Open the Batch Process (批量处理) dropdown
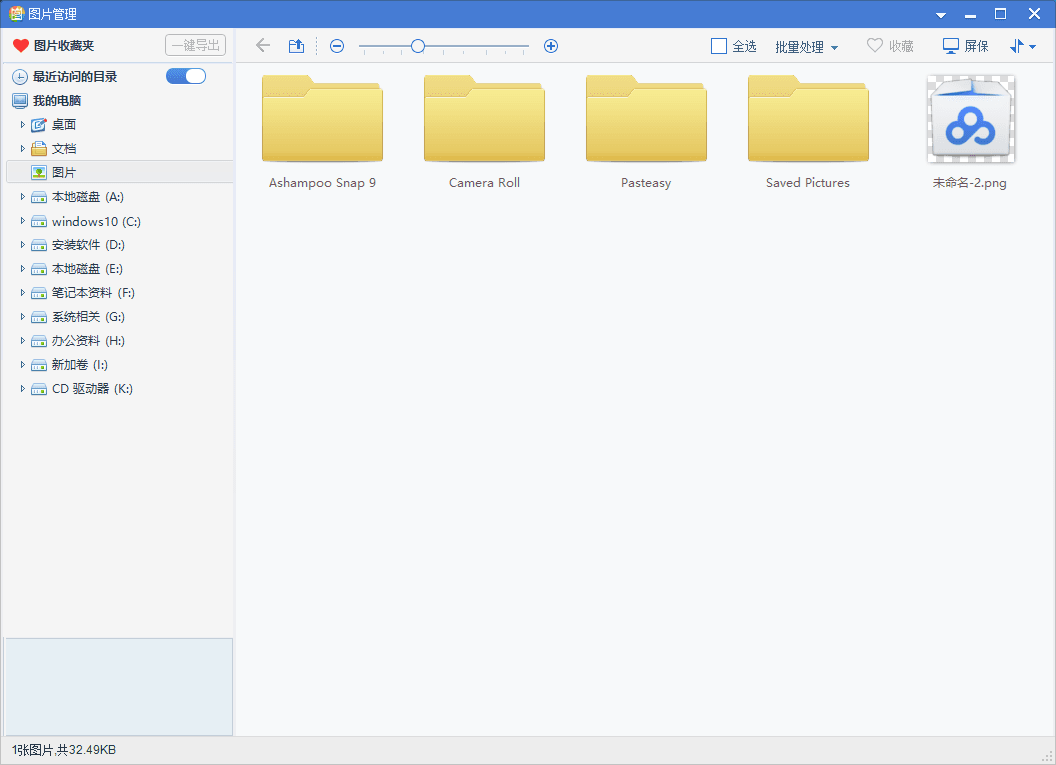Viewport: 1056px width, 765px height. click(x=806, y=47)
